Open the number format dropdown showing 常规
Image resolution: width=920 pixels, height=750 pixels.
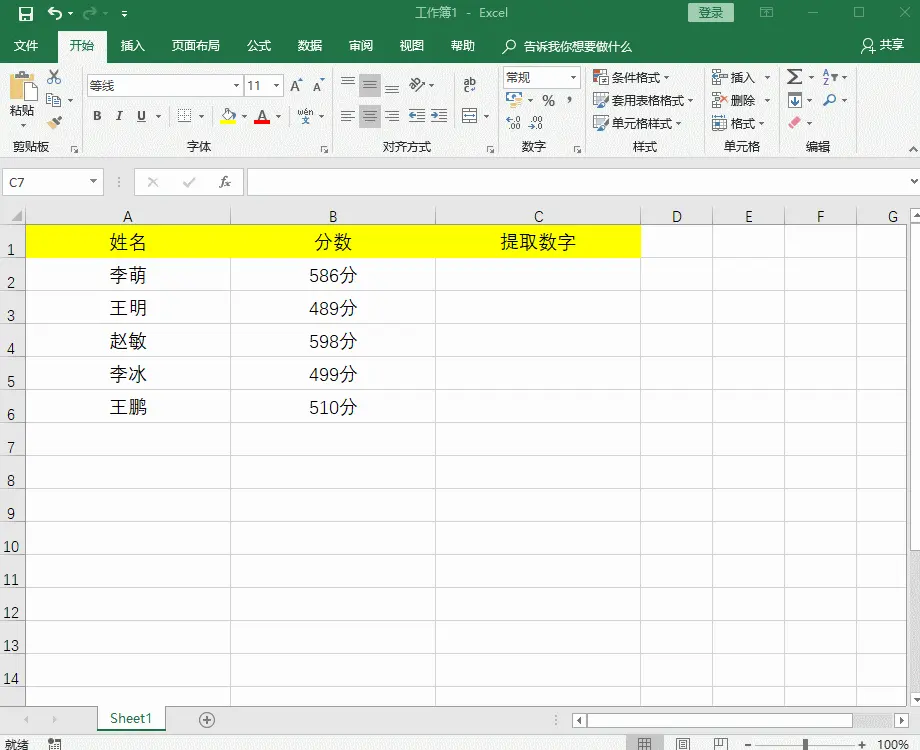coord(542,77)
